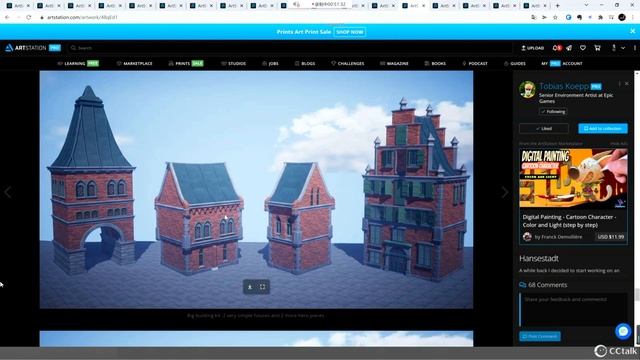
Task: Click the 68 Comments heading
Action: (x=543, y=285)
